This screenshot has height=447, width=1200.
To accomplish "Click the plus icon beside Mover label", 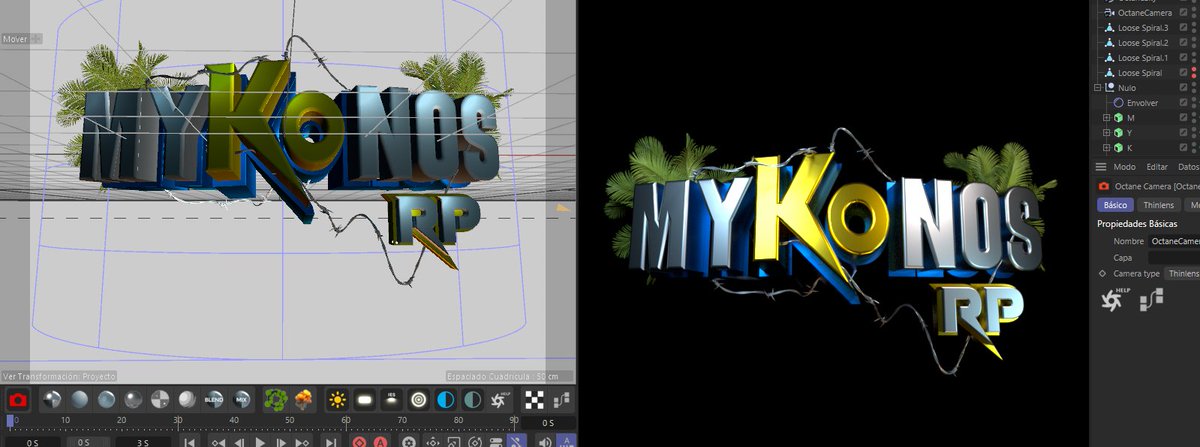I will [37, 39].
